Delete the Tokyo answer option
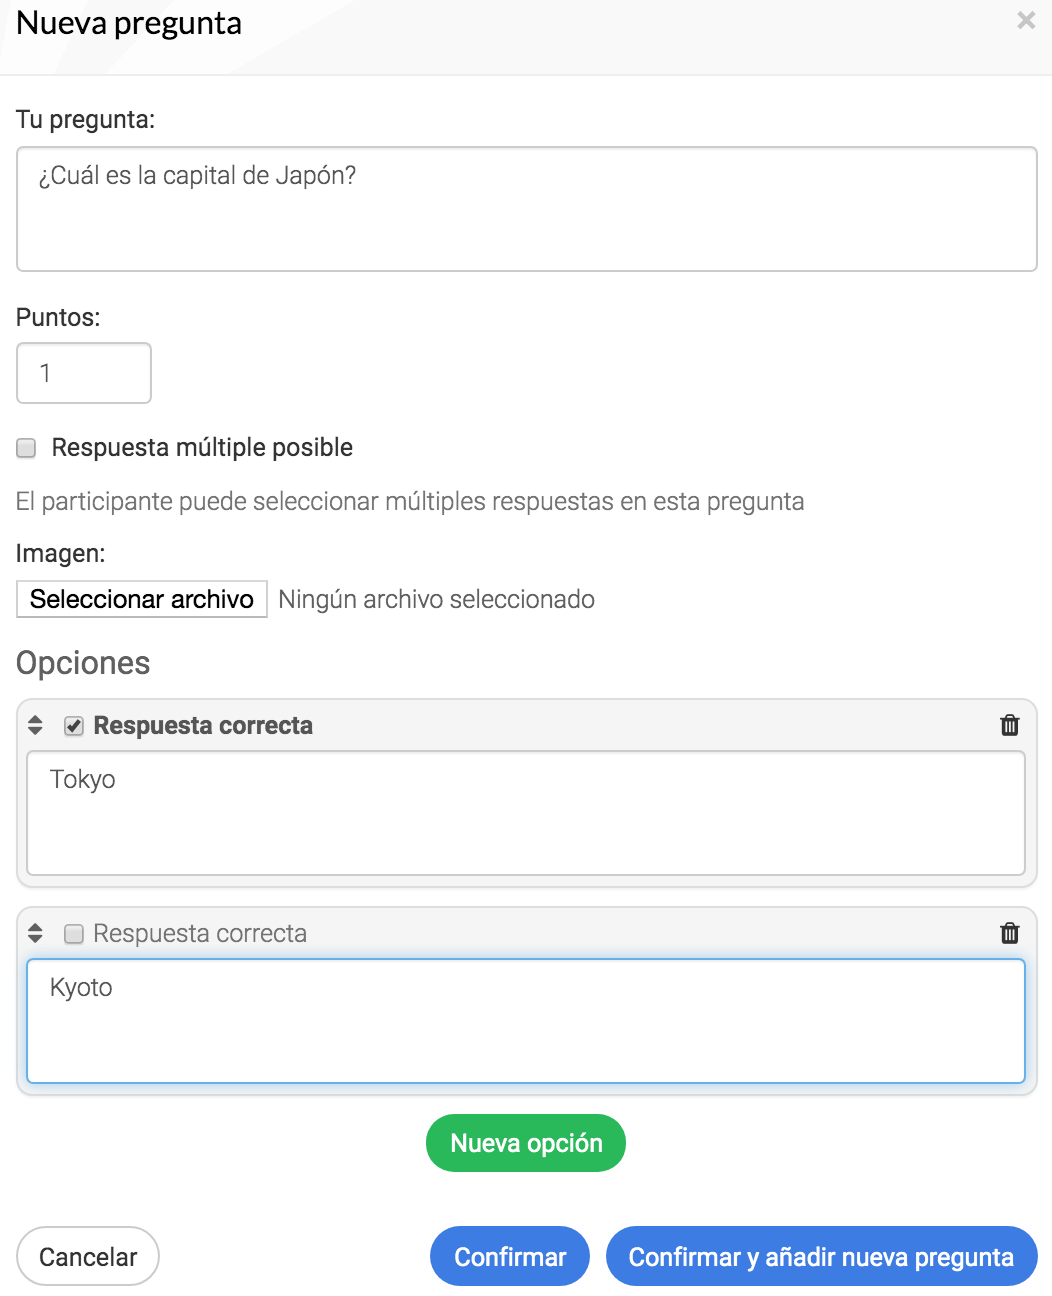This screenshot has height=1296, width=1052. (x=1010, y=725)
